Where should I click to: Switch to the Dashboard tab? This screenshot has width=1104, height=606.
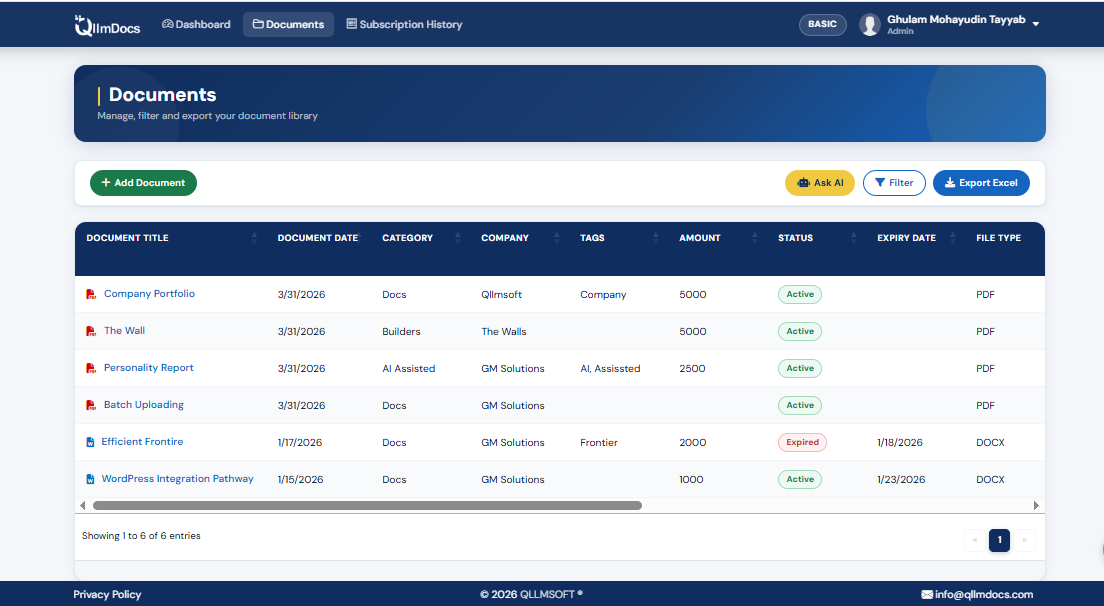196,24
